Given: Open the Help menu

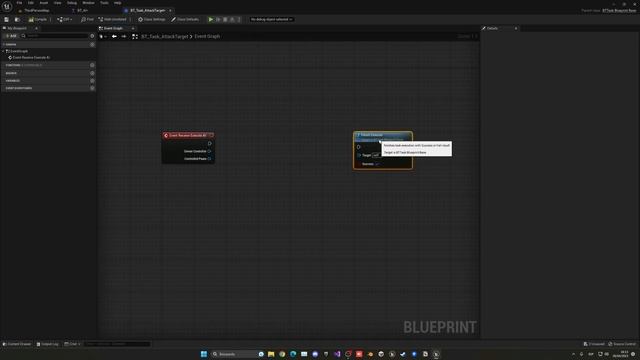Looking at the screenshot, I should [118, 3].
